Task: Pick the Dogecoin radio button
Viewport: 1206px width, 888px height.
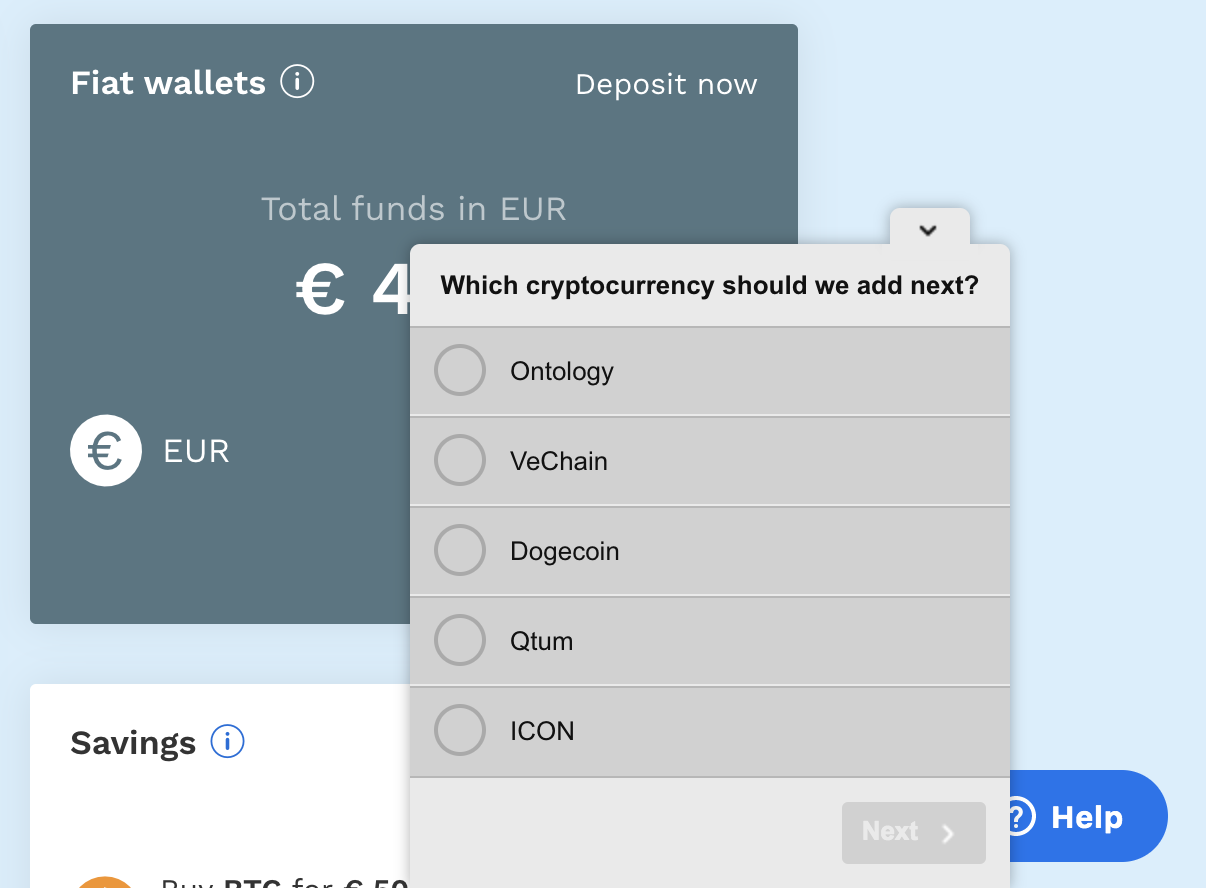Action: click(460, 551)
